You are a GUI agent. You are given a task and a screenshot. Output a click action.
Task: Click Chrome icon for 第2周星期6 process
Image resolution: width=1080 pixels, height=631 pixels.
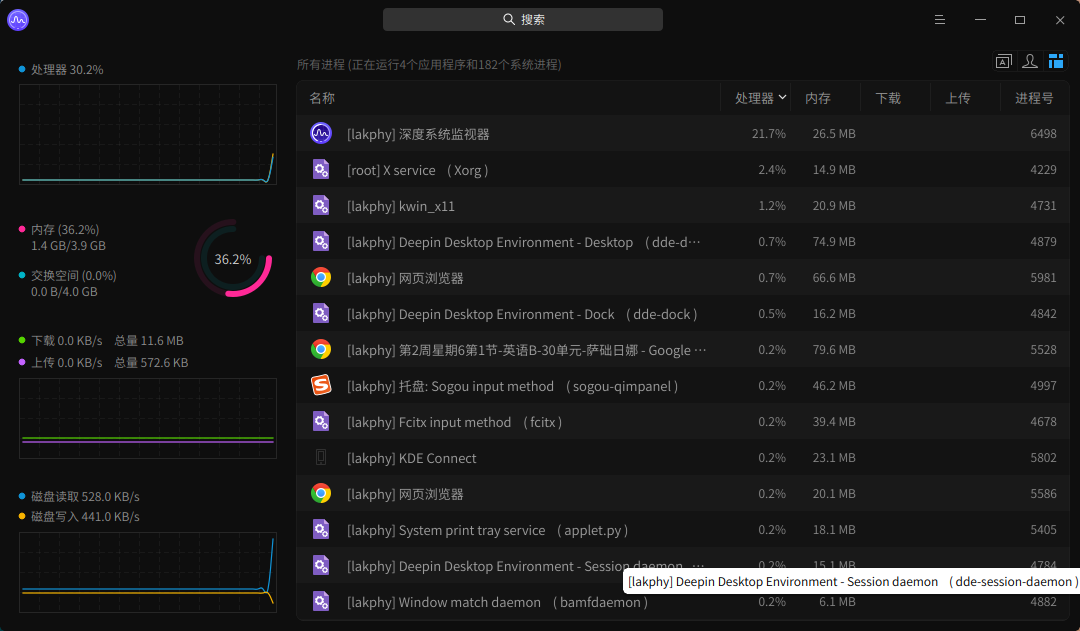pyautogui.click(x=321, y=350)
